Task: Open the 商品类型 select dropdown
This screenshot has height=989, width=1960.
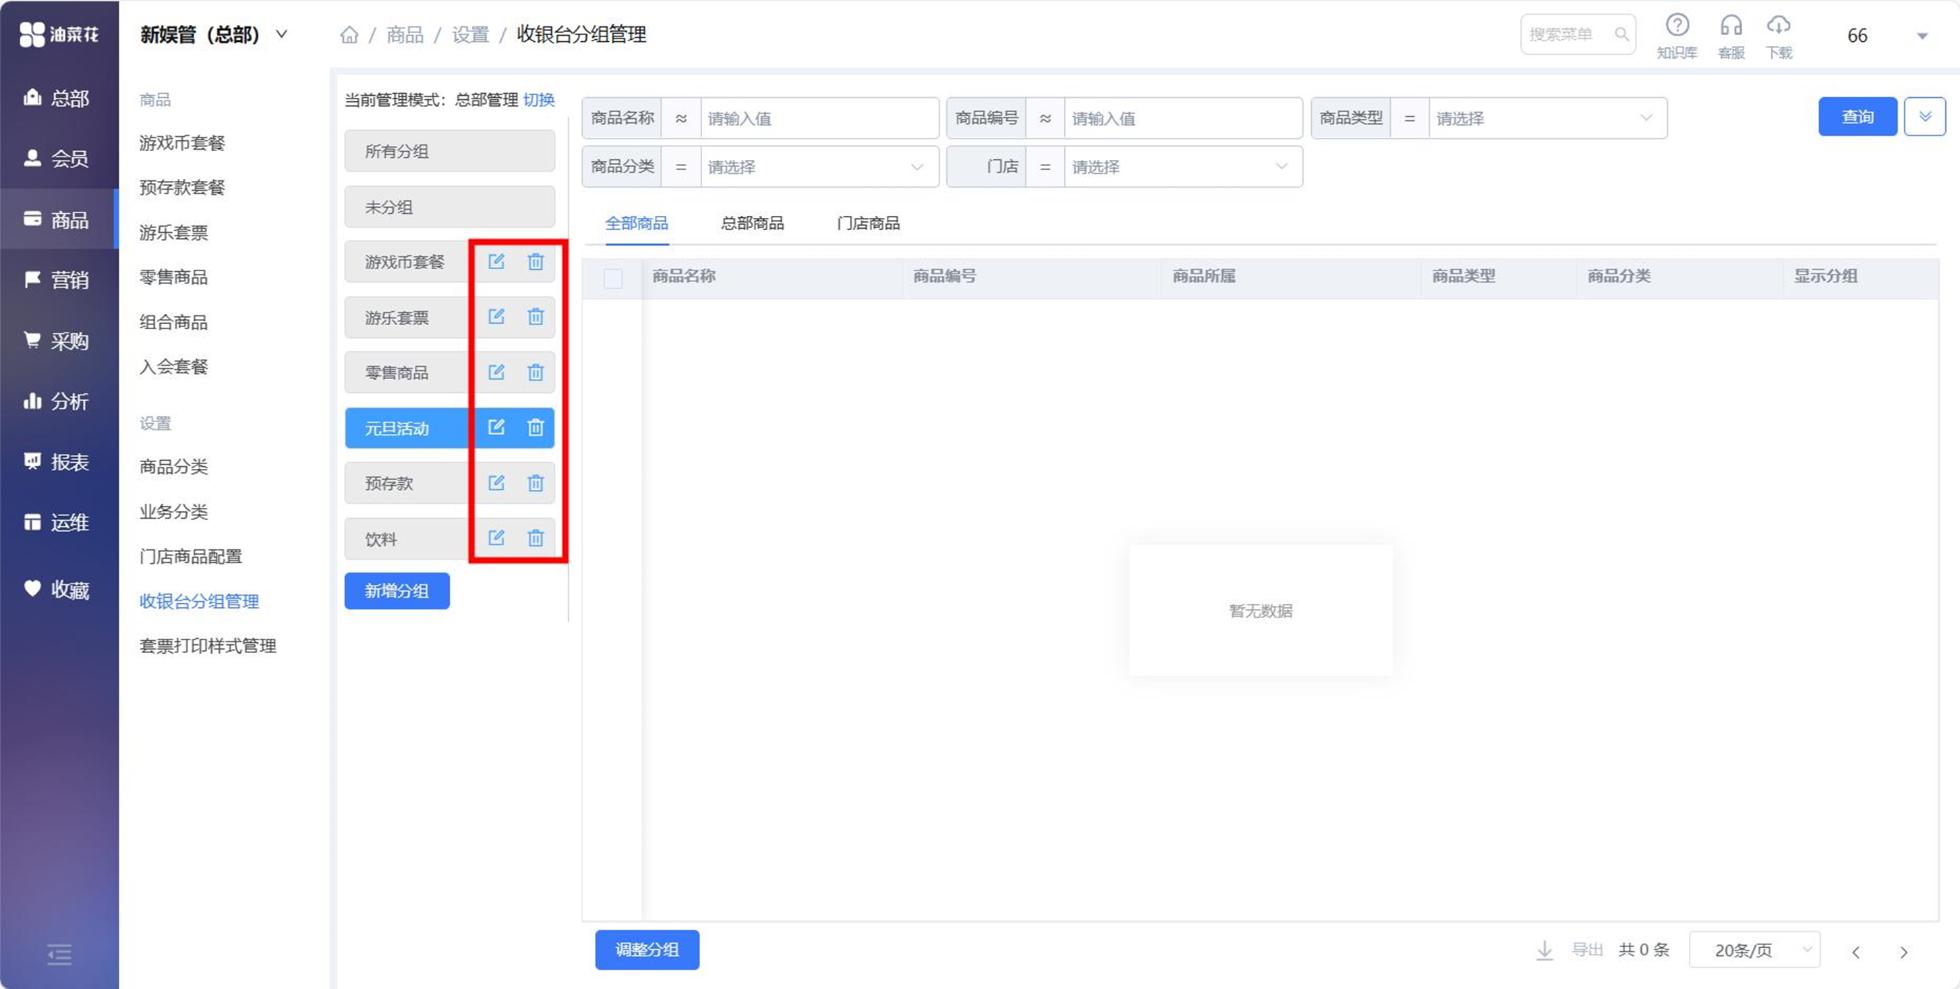Action: tap(1547, 118)
